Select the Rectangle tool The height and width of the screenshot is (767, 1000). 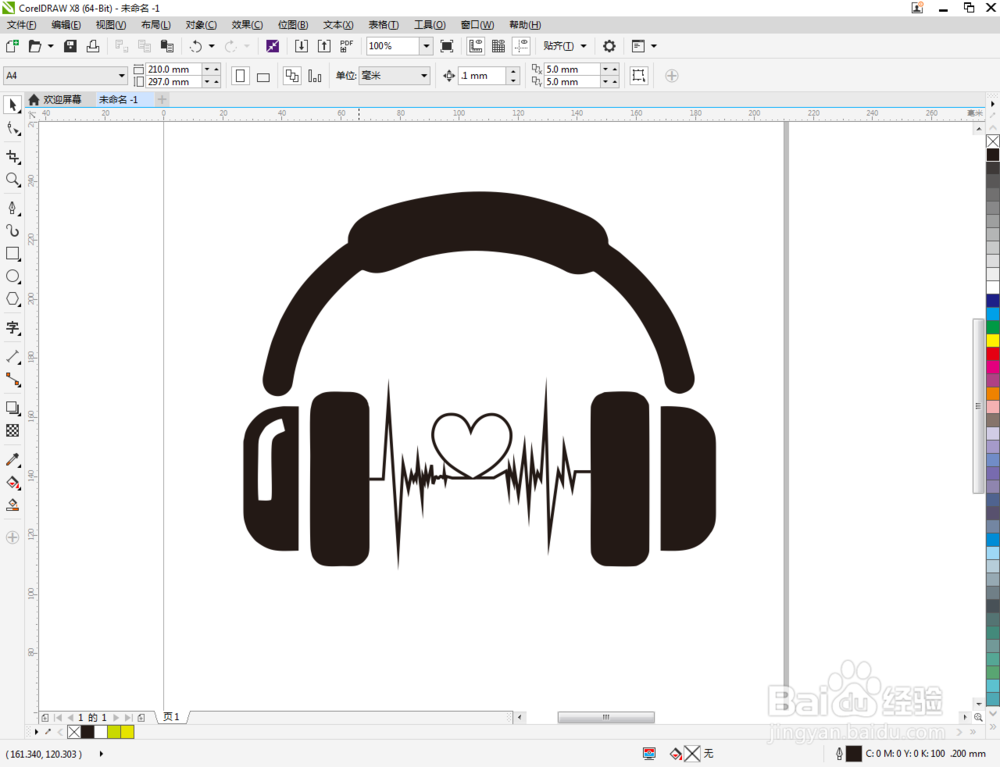click(12, 253)
